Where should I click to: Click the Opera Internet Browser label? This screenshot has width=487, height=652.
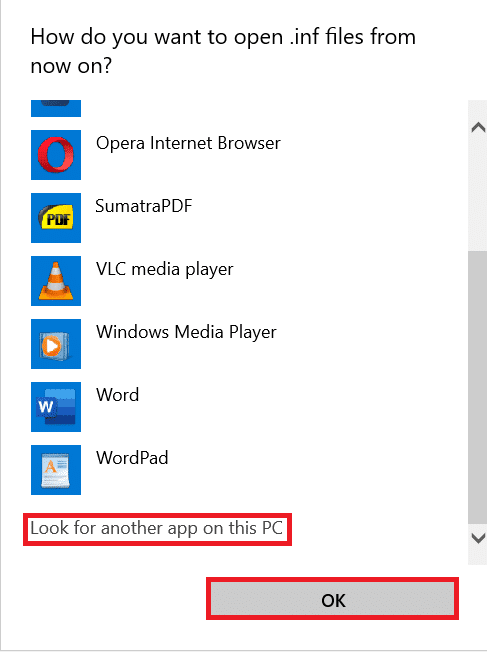pyautogui.click(x=188, y=143)
